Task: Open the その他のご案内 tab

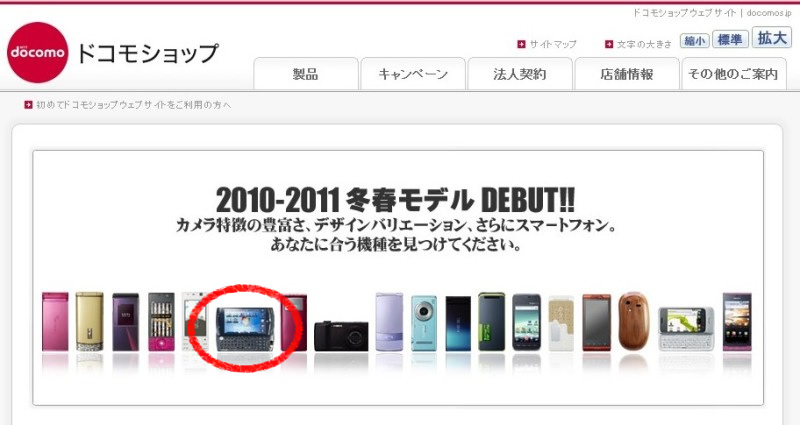Action: point(734,74)
